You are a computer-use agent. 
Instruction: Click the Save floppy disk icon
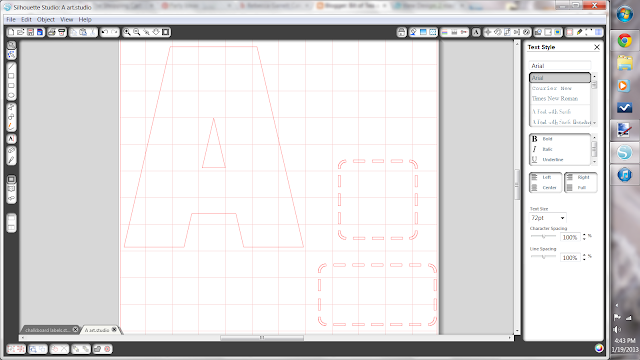point(31,32)
